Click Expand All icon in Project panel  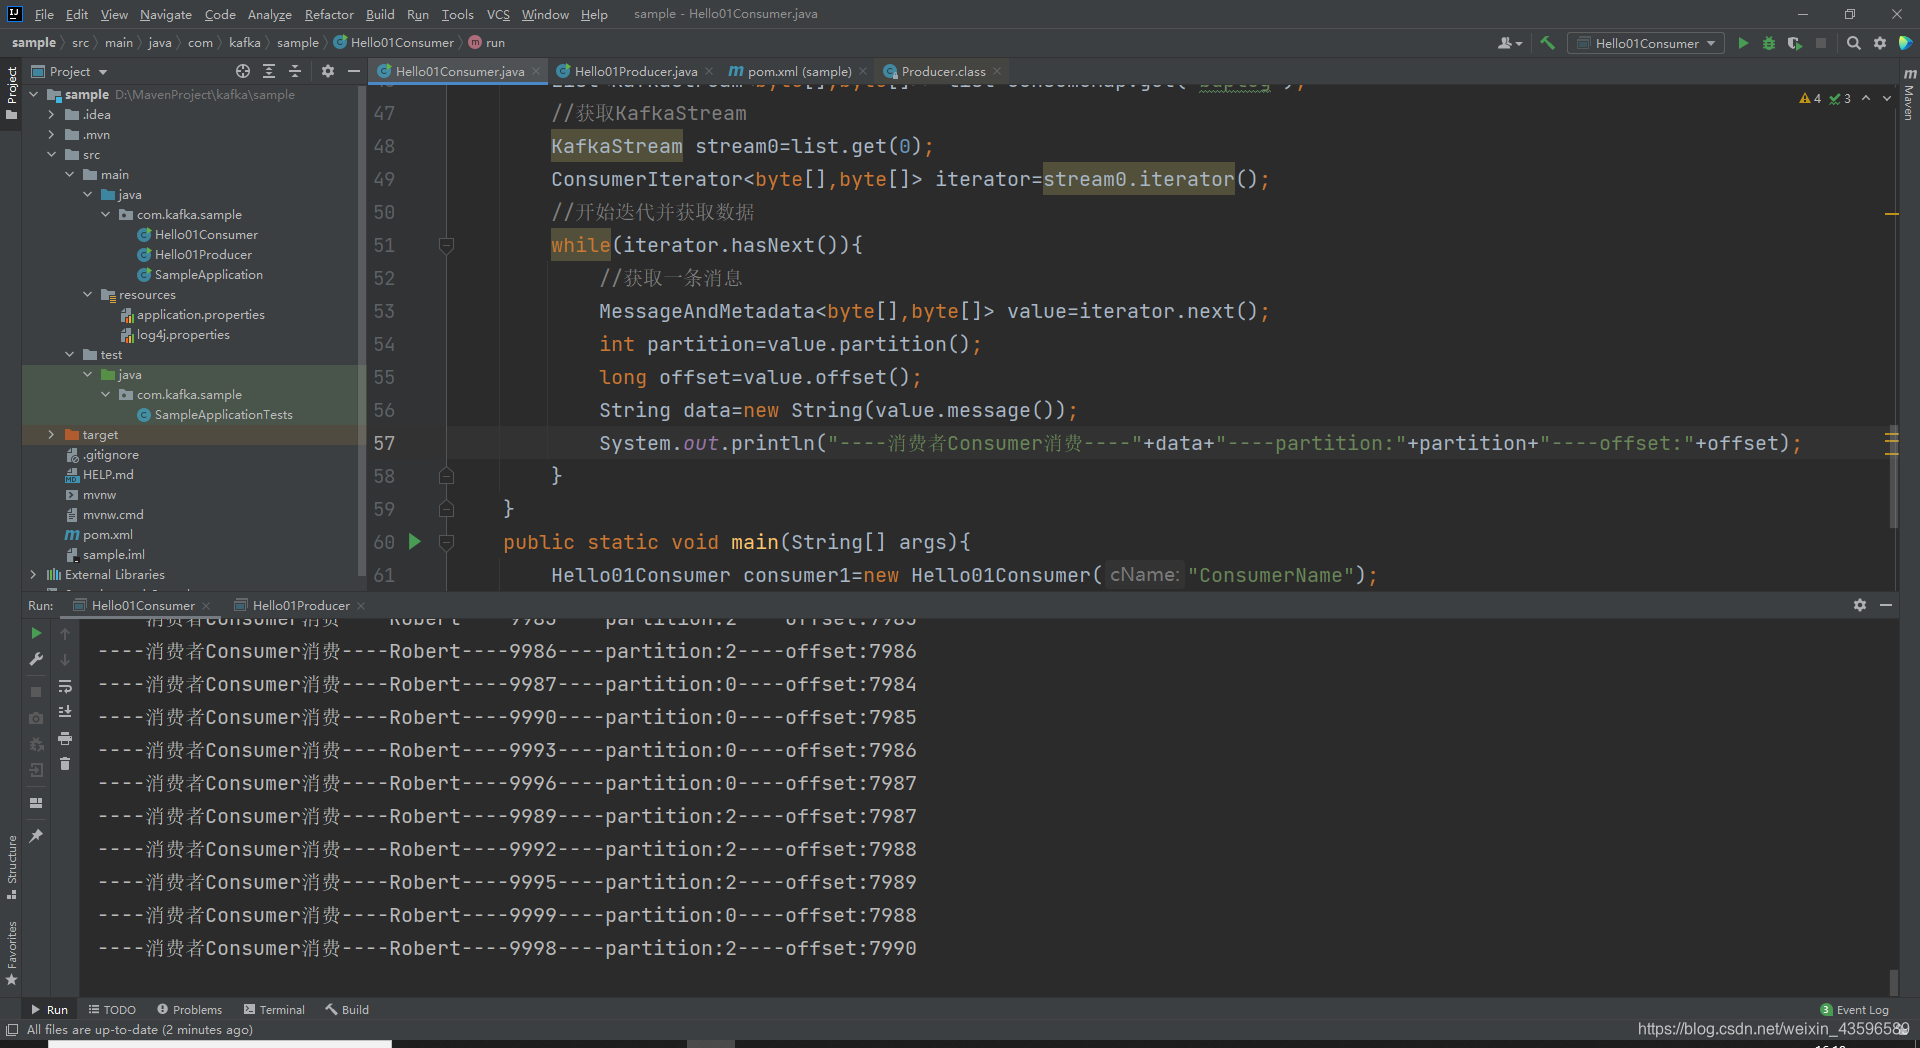click(269, 71)
